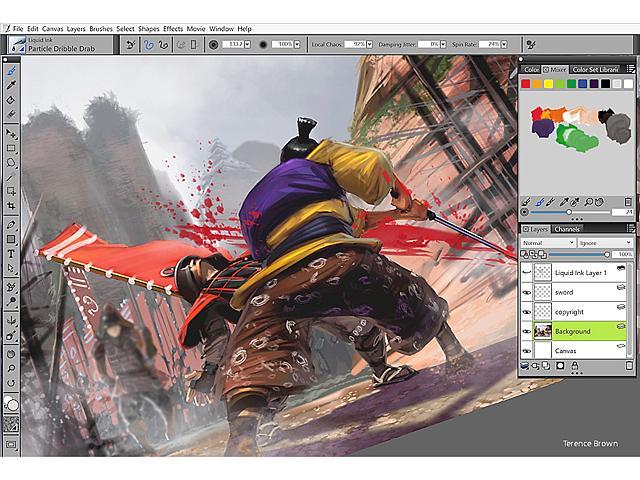Open brush selector Particle Dribble Drab
Image resolution: width=640 pixels, height=480 pixels.
[x=60, y=44]
